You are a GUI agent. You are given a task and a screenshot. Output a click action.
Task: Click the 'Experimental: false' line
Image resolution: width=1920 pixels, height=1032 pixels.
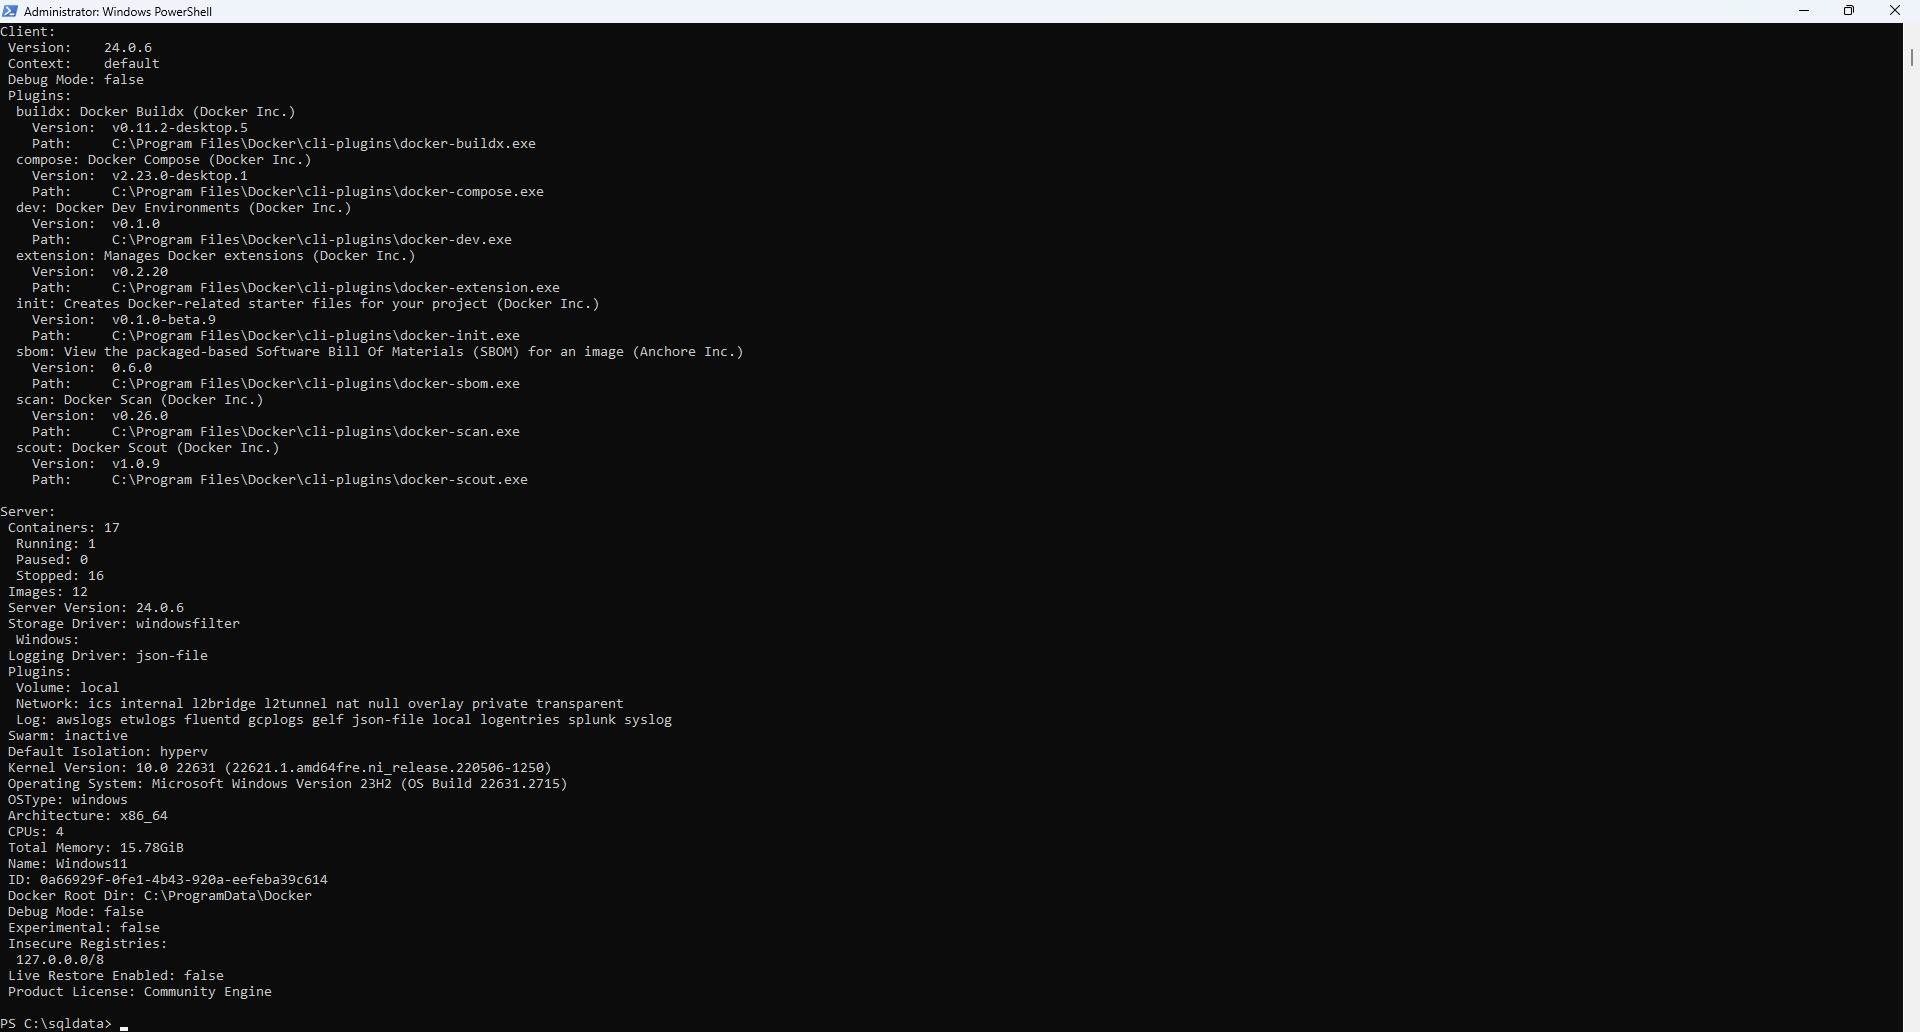pyautogui.click(x=84, y=928)
